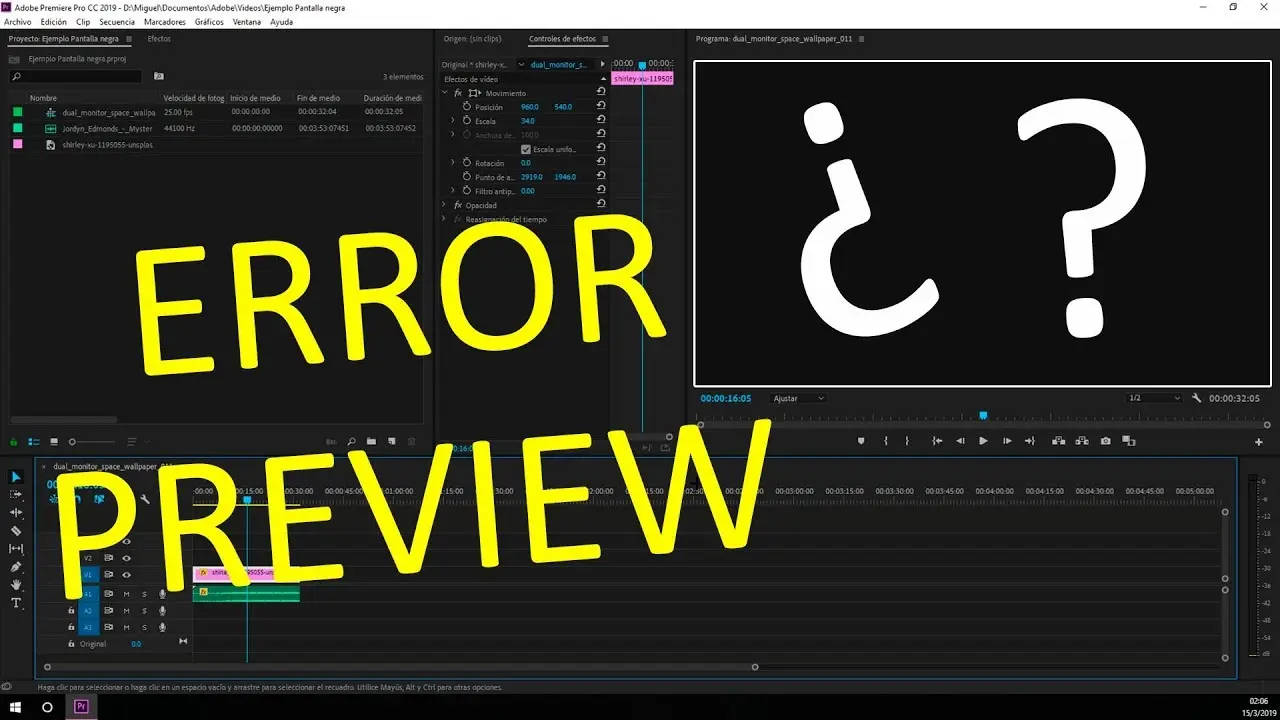Go to In point
Image resolution: width=1280 pixels, height=720 pixels.
[937, 441]
